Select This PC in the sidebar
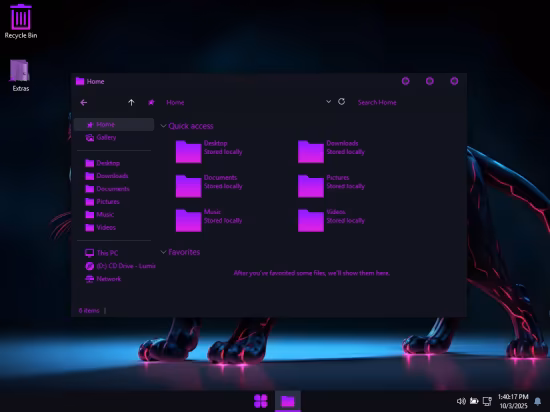 (x=114, y=253)
